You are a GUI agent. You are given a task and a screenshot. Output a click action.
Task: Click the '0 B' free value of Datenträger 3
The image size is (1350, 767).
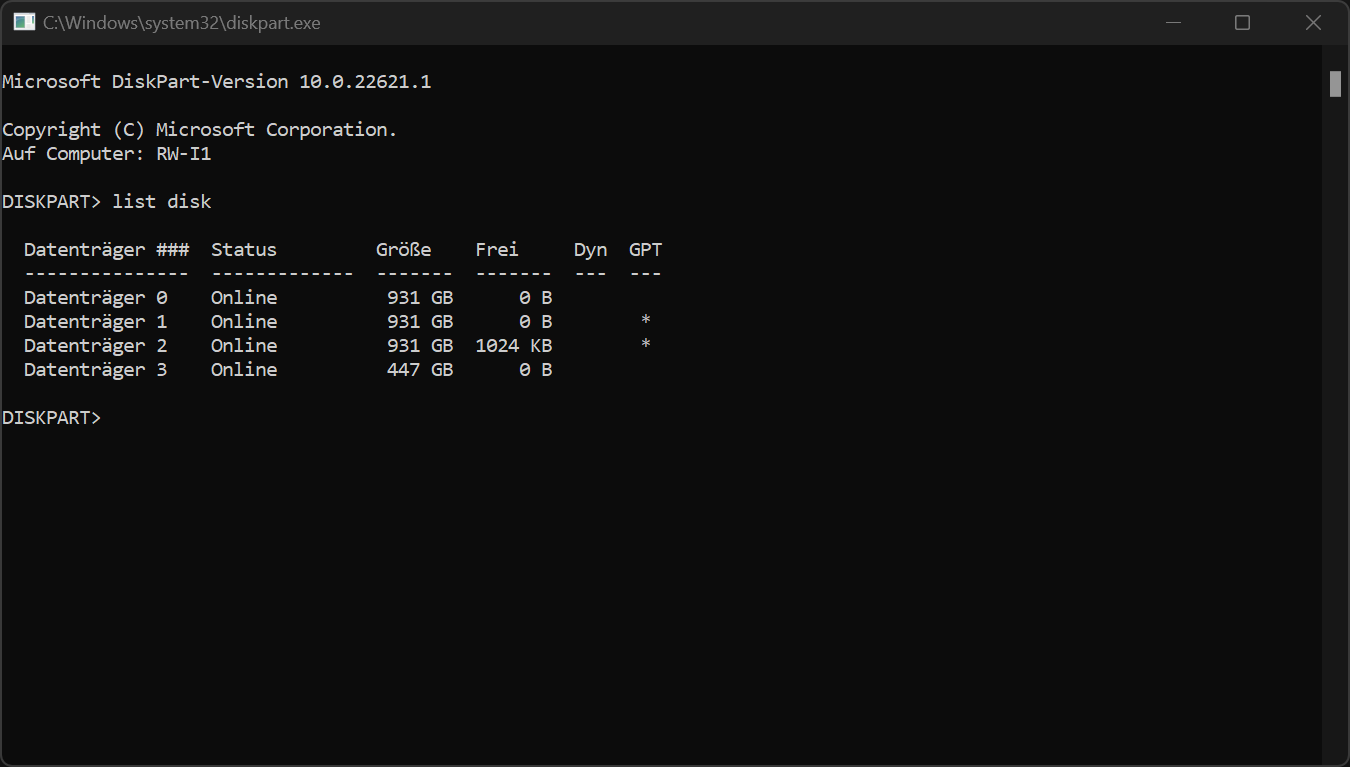click(x=536, y=370)
